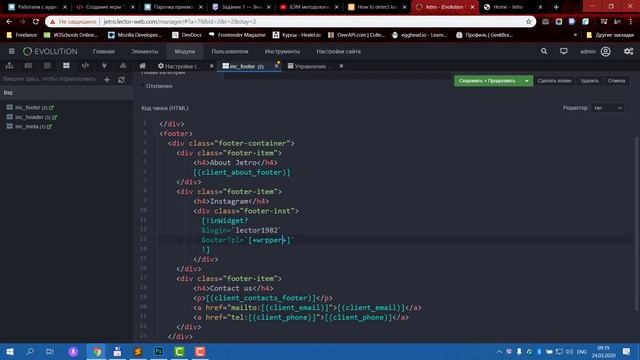Open the Chrome three-dot menu
Screen dimensions: 640x360
click(631, 22)
